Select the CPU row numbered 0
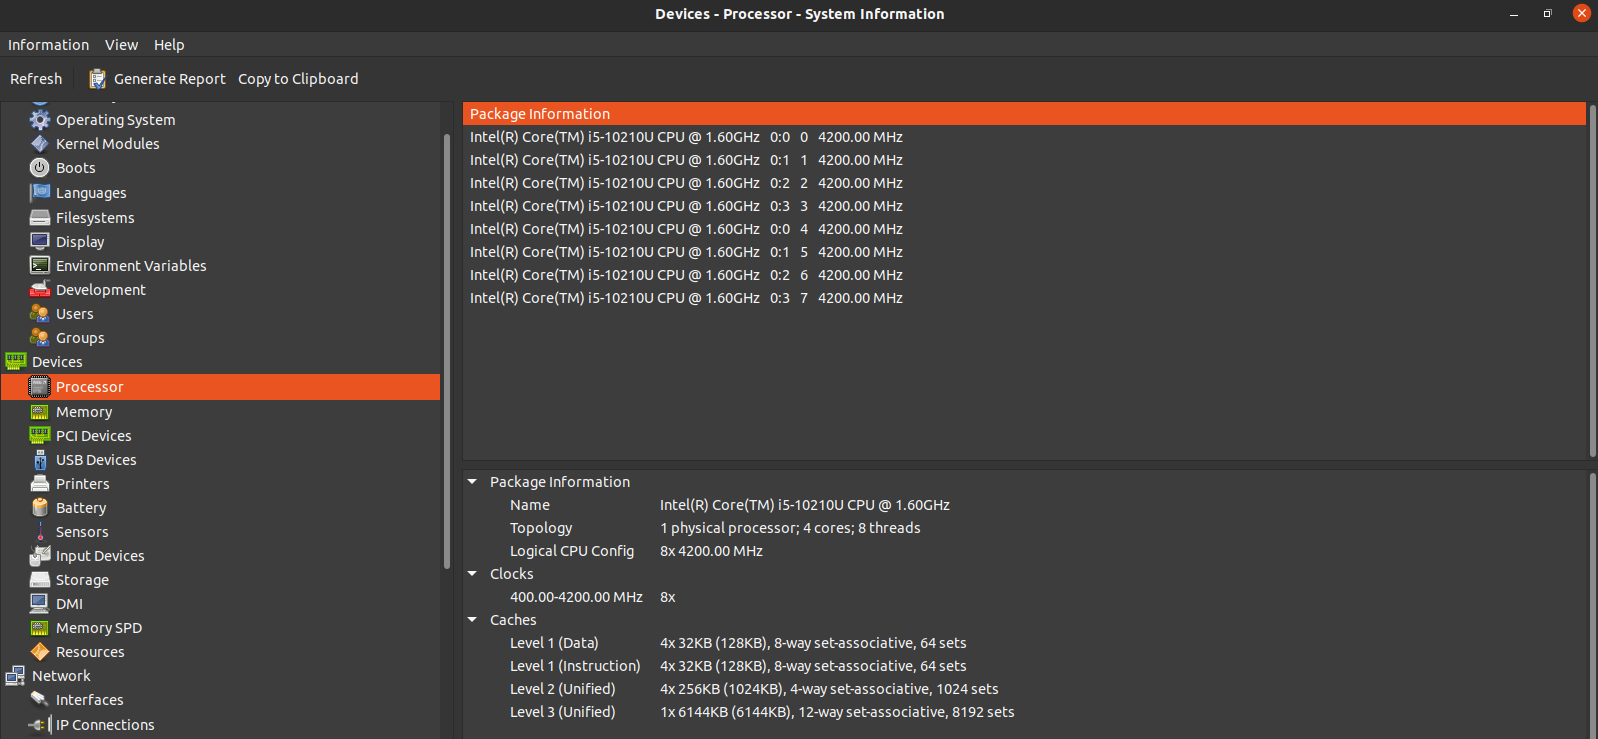The image size is (1598, 739). [1024, 137]
